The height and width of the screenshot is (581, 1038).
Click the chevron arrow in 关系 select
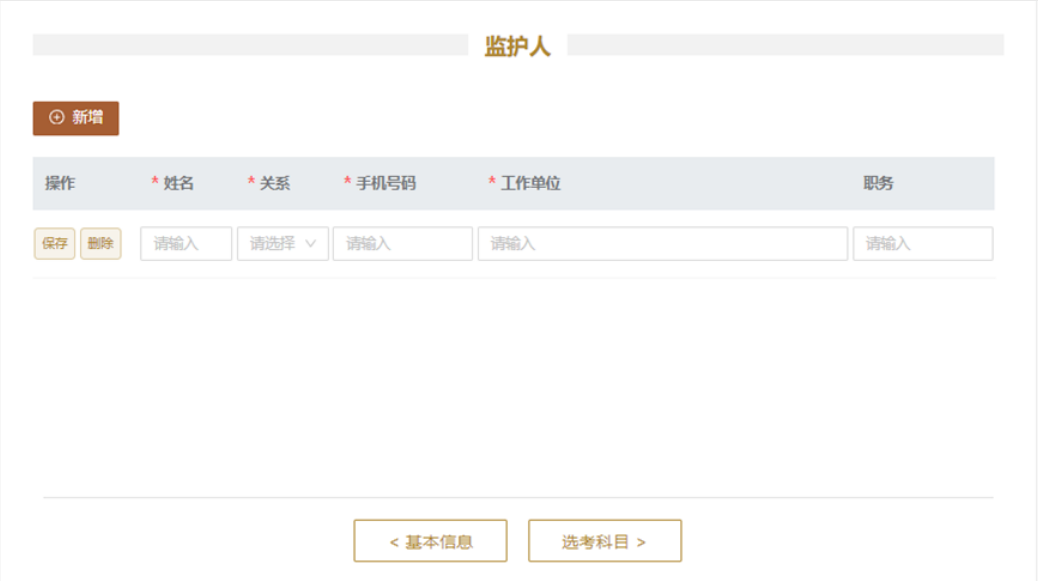pyautogui.click(x=310, y=244)
